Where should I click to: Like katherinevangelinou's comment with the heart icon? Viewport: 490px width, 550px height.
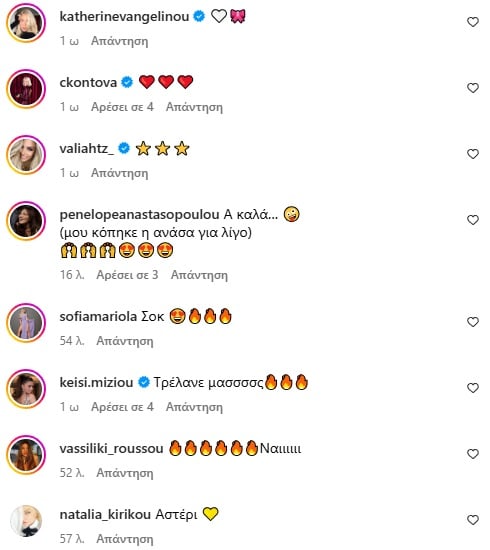[472, 22]
